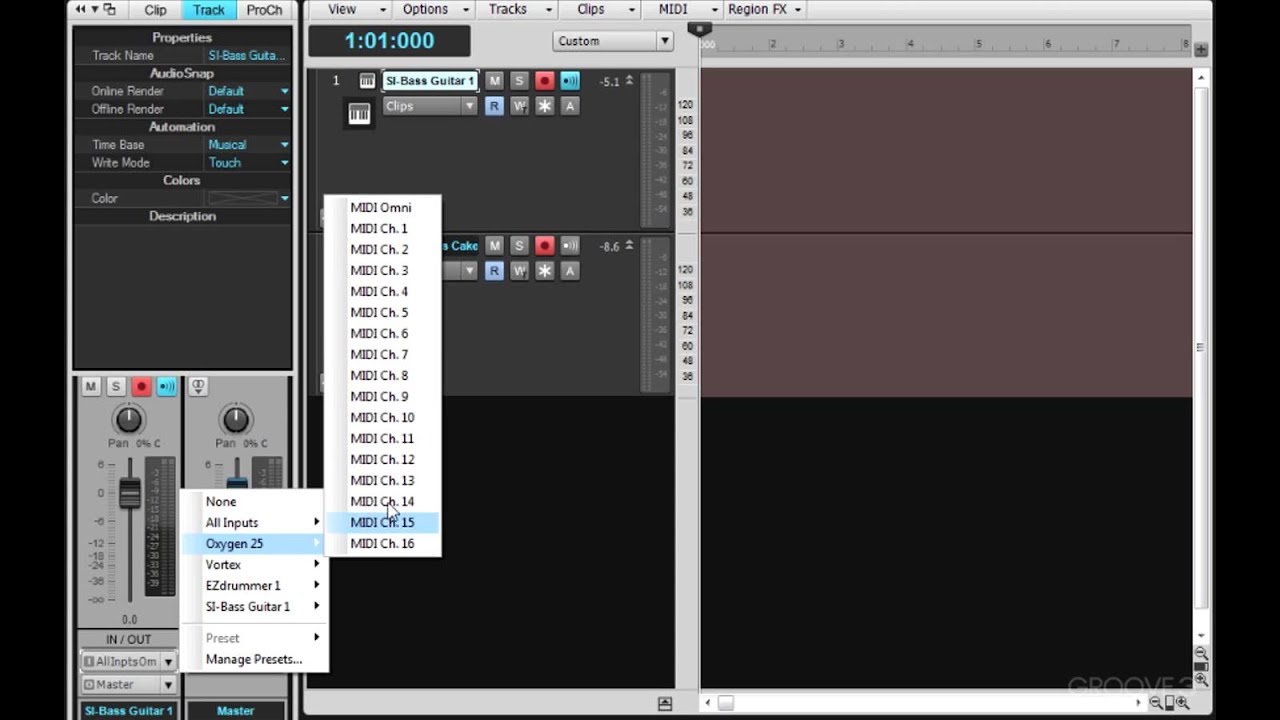Screen dimensions: 1280x720
Task: Click the A archive button on track 1
Action: pos(570,106)
